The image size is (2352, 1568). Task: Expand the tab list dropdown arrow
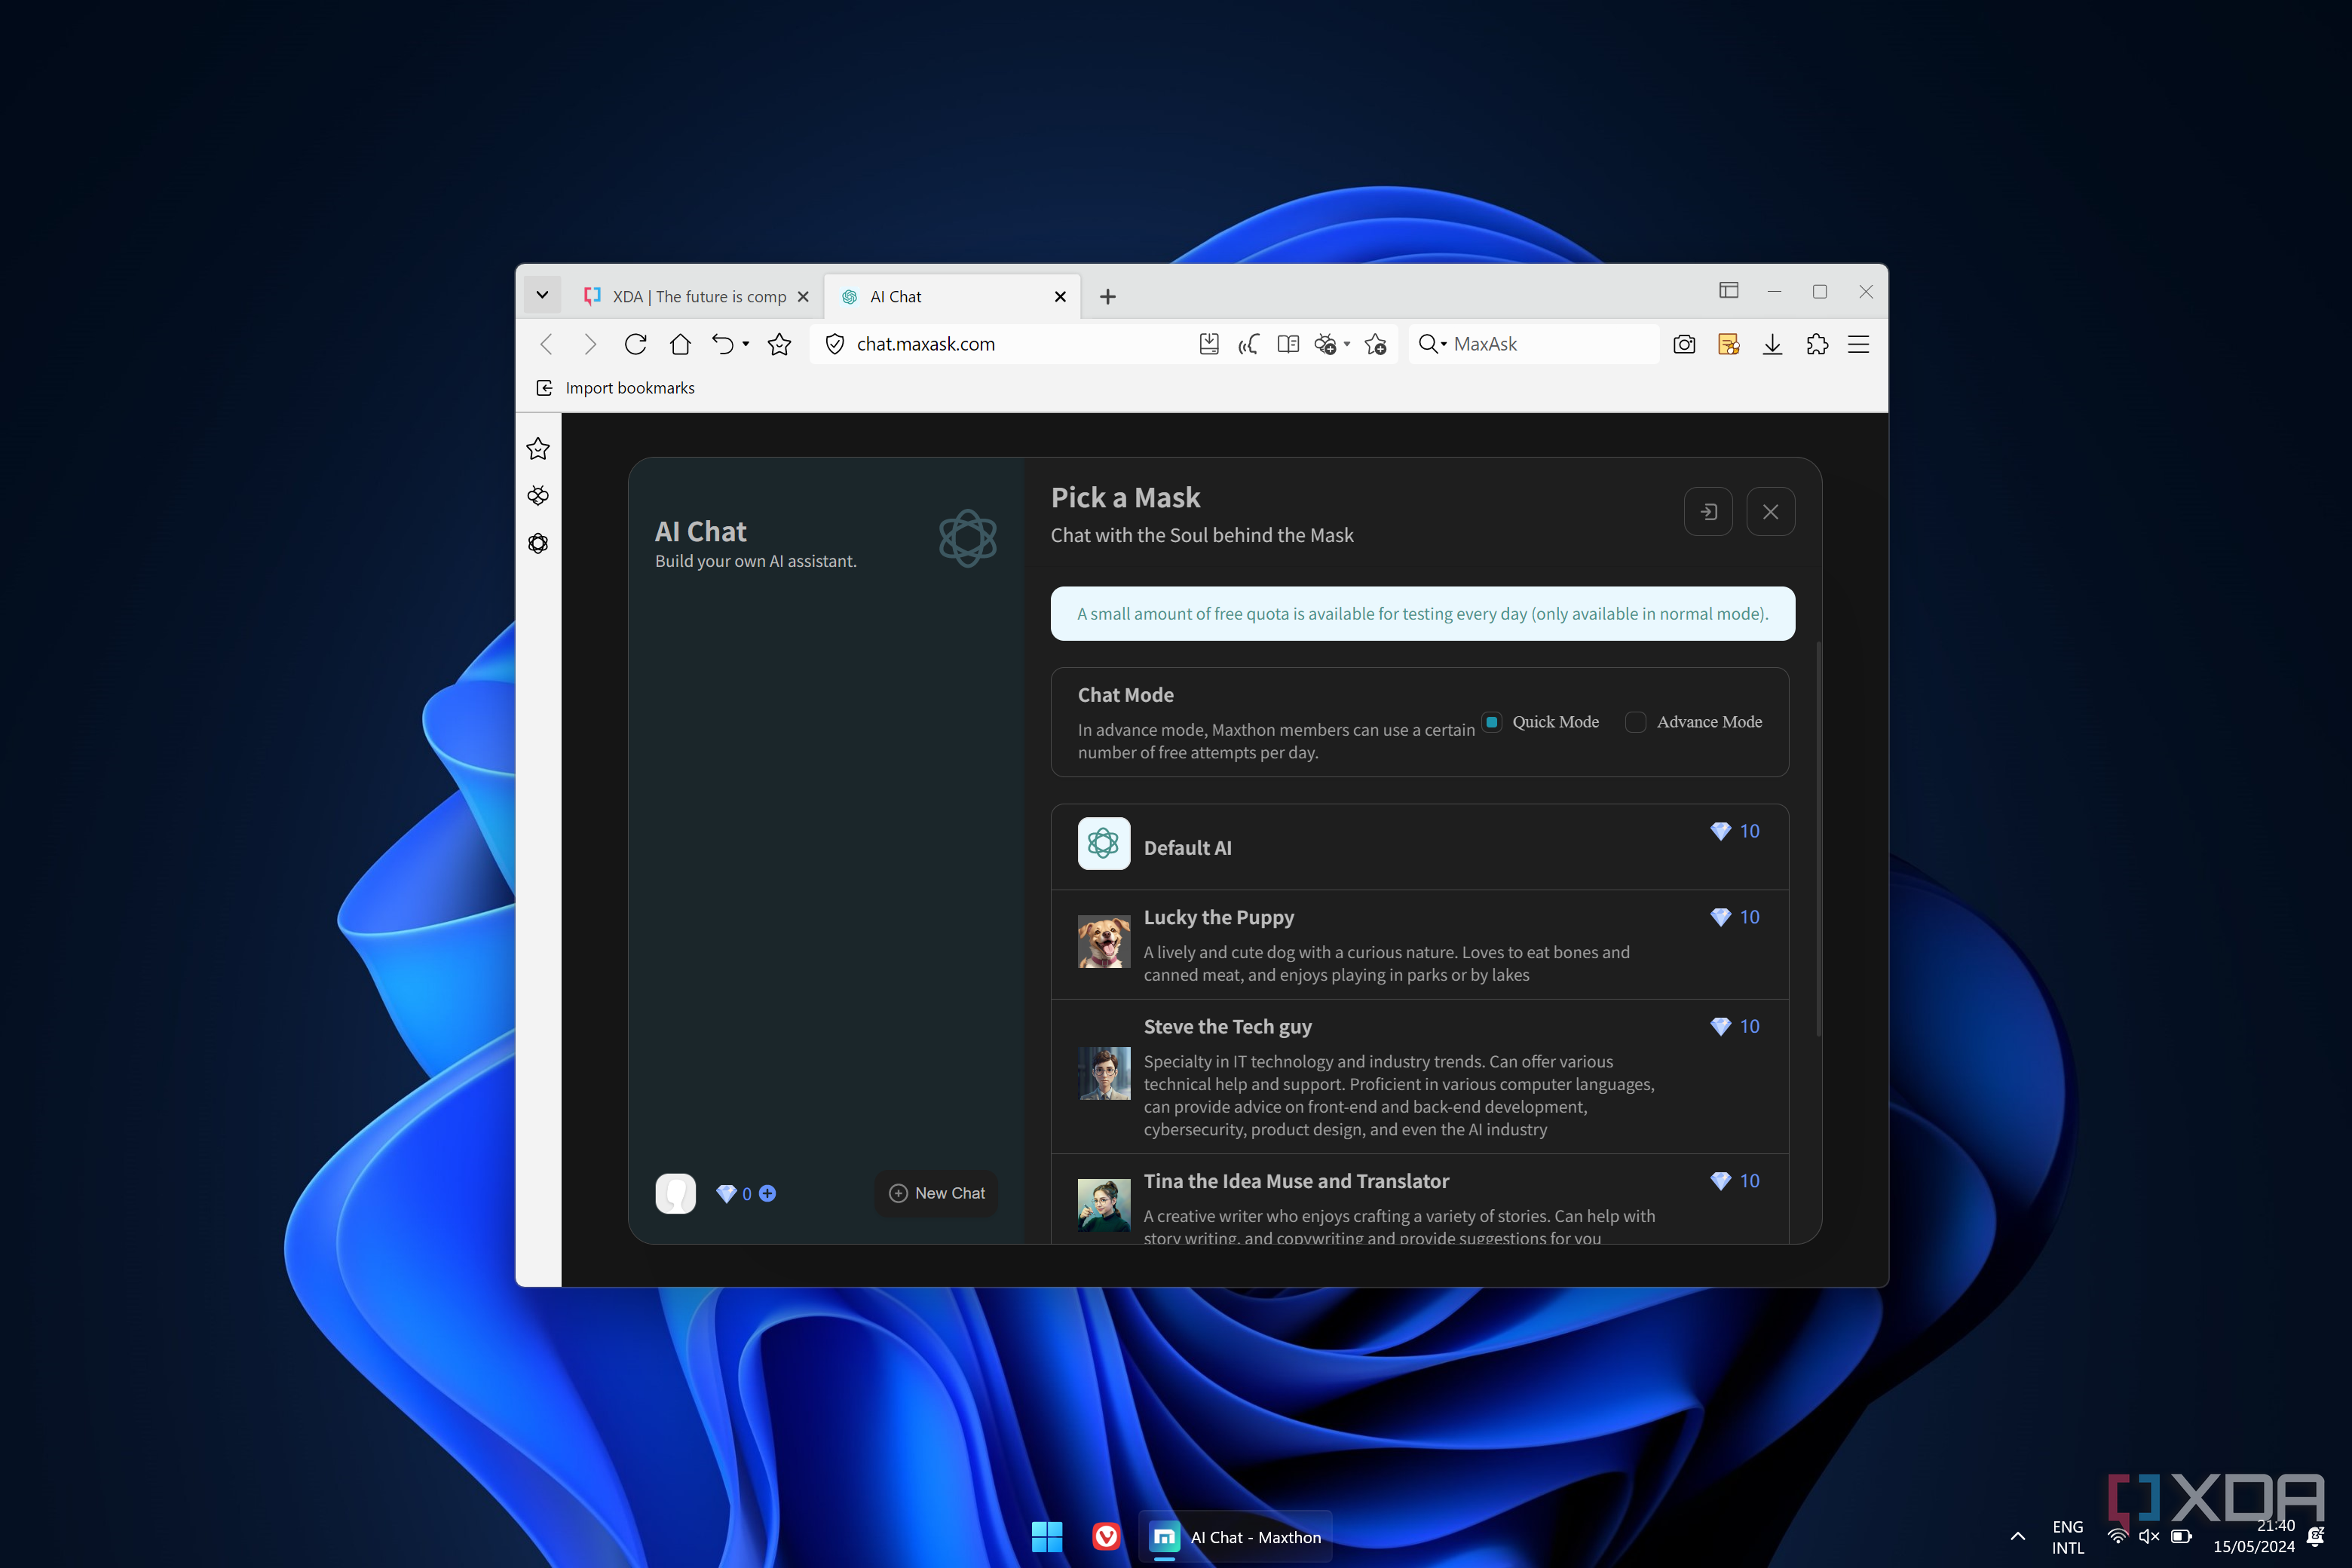point(542,295)
